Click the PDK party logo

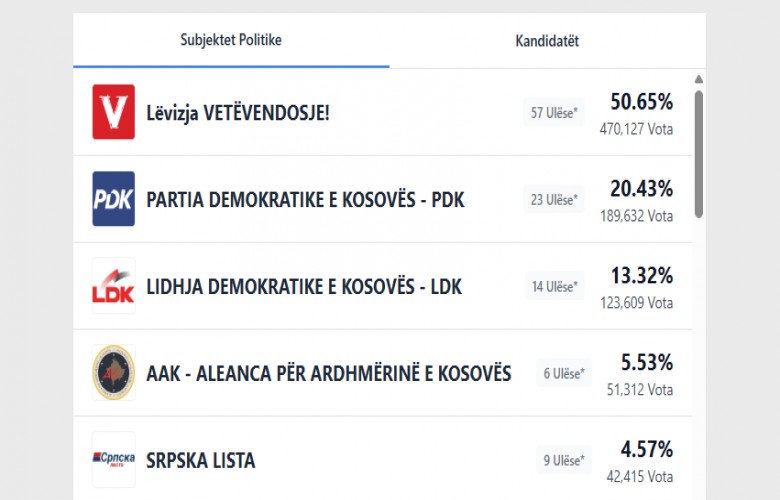(113, 199)
